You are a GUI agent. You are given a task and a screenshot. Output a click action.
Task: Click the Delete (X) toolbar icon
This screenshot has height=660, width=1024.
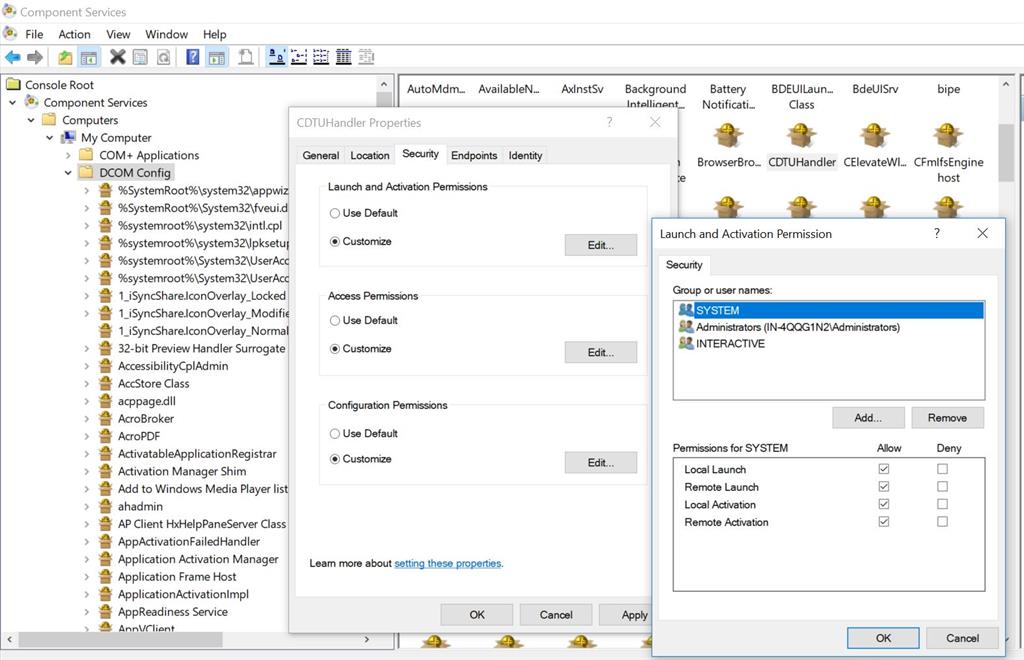point(118,57)
